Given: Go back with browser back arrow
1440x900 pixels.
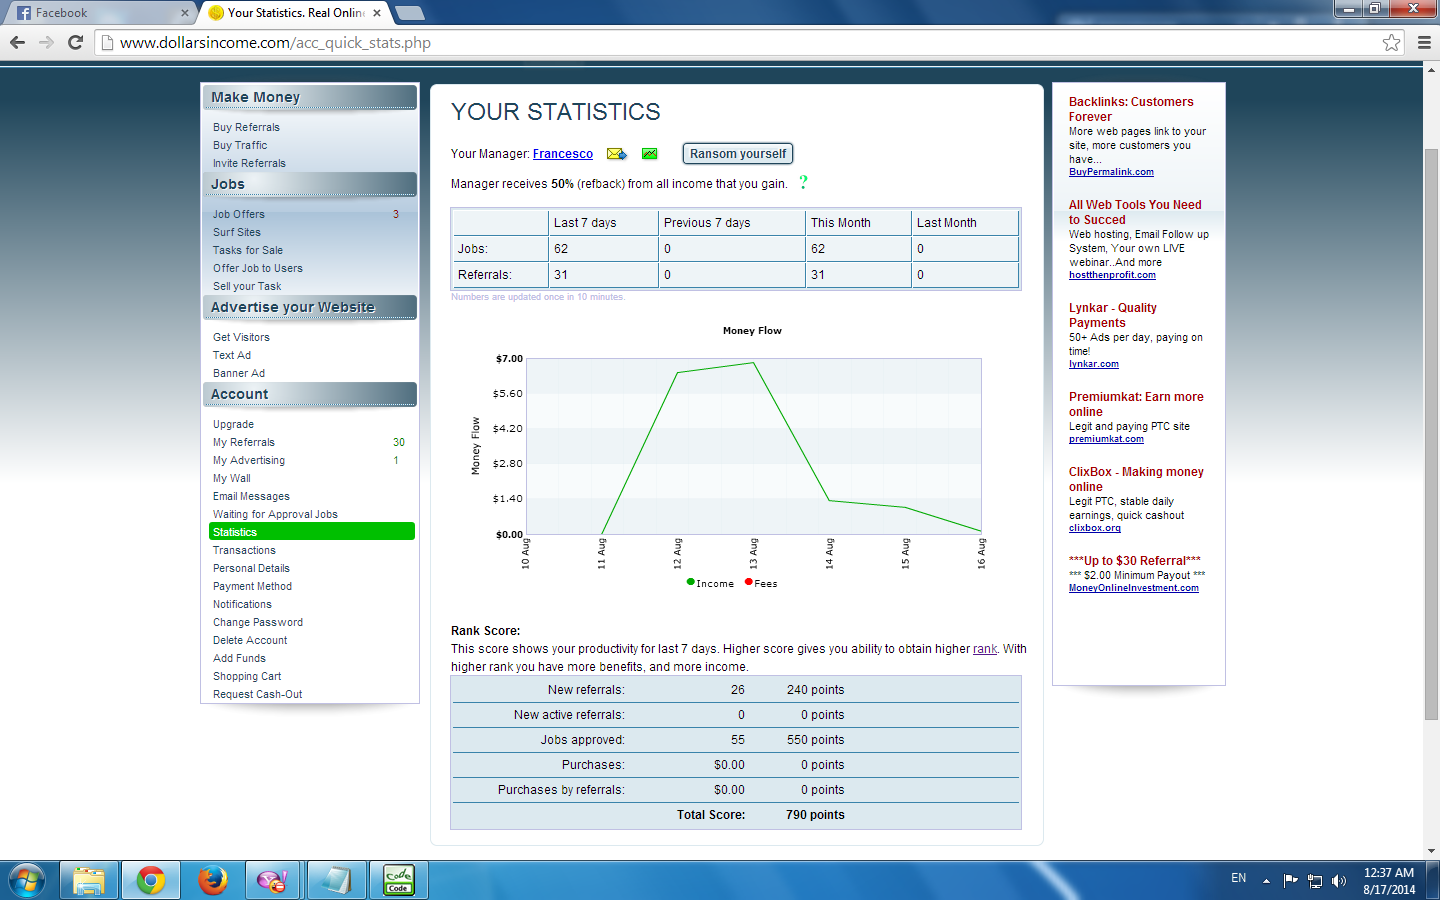Looking at the screenshot, I should (17, 42).
